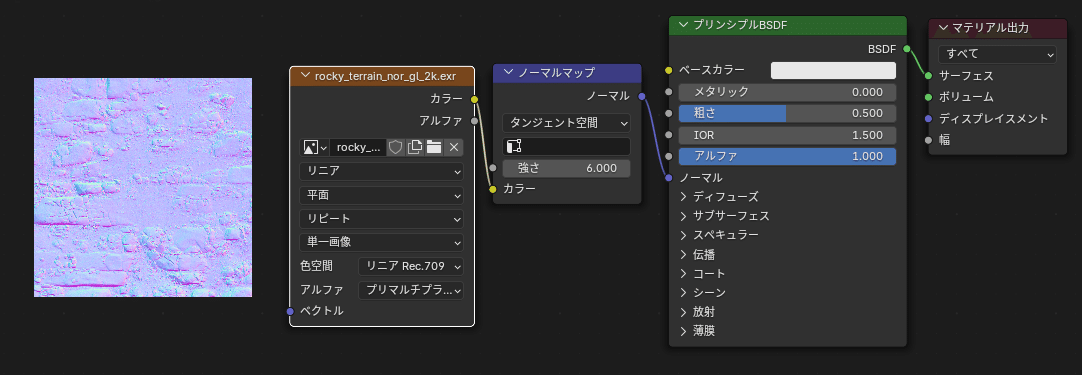
Task: Click the 幅 input socket
Action: 928,140
